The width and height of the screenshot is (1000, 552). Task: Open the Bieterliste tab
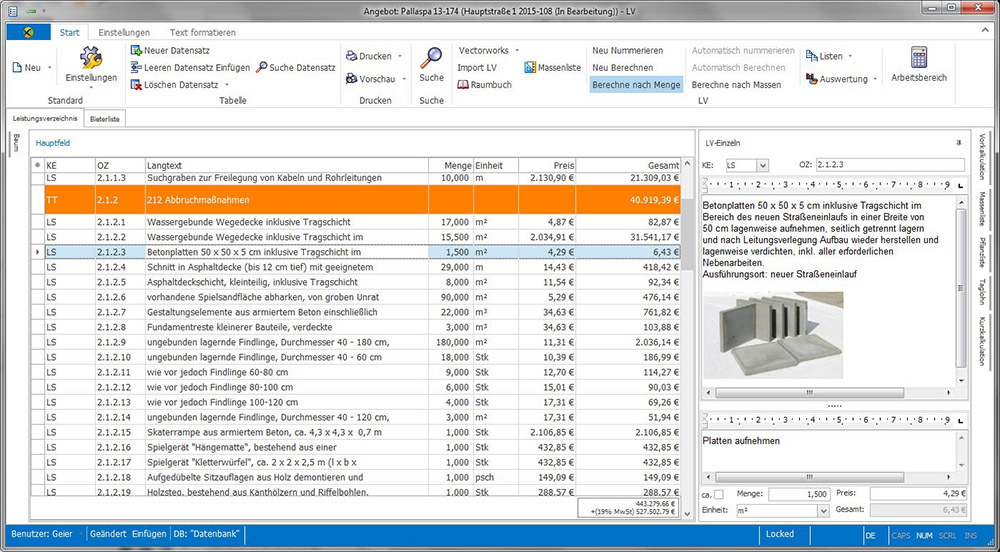[105, 118]
